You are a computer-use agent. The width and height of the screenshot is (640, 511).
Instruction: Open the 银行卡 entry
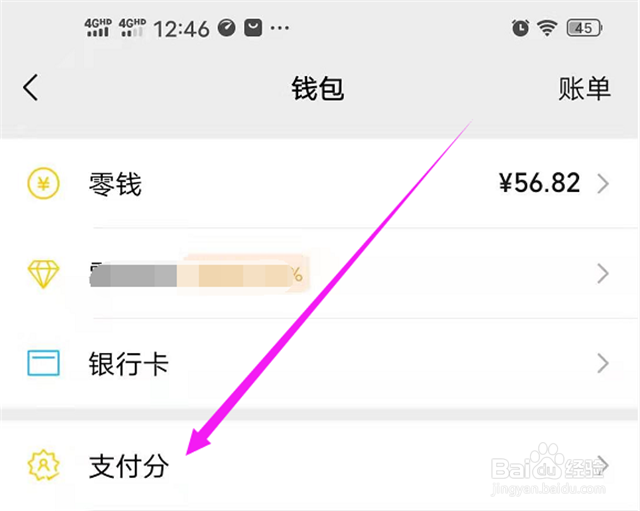(129, 363)
